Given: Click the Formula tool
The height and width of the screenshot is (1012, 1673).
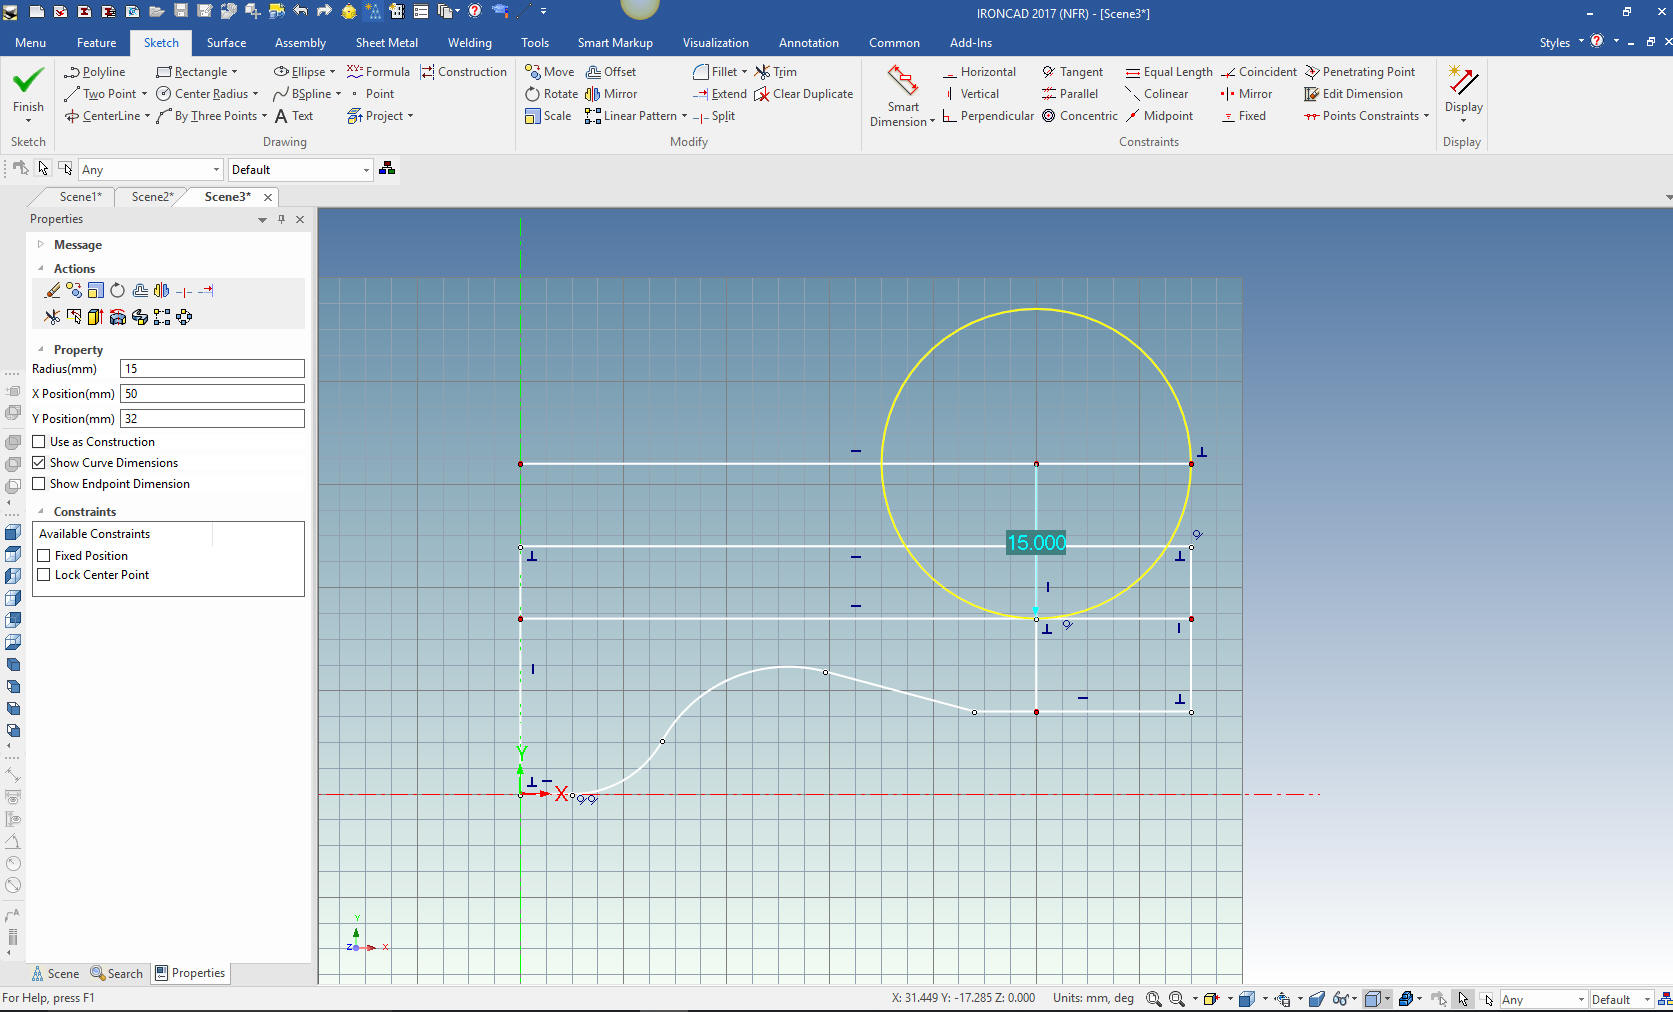Looking at the screenshot, I should pos(378,72).
